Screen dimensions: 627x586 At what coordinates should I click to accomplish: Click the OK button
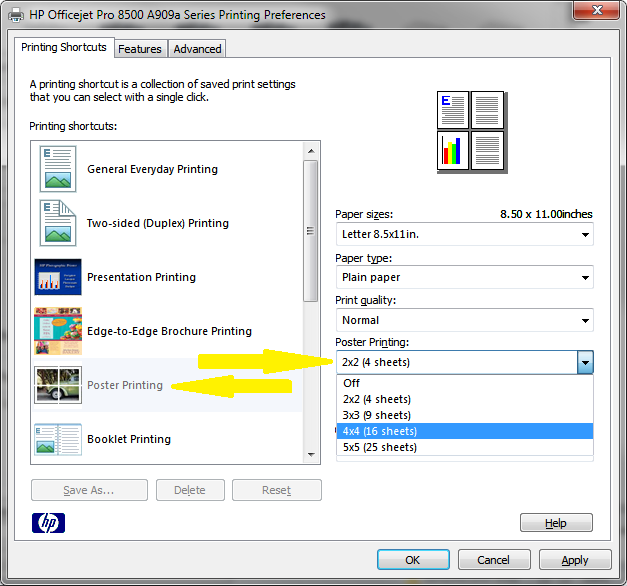click(x=413, y=560)
